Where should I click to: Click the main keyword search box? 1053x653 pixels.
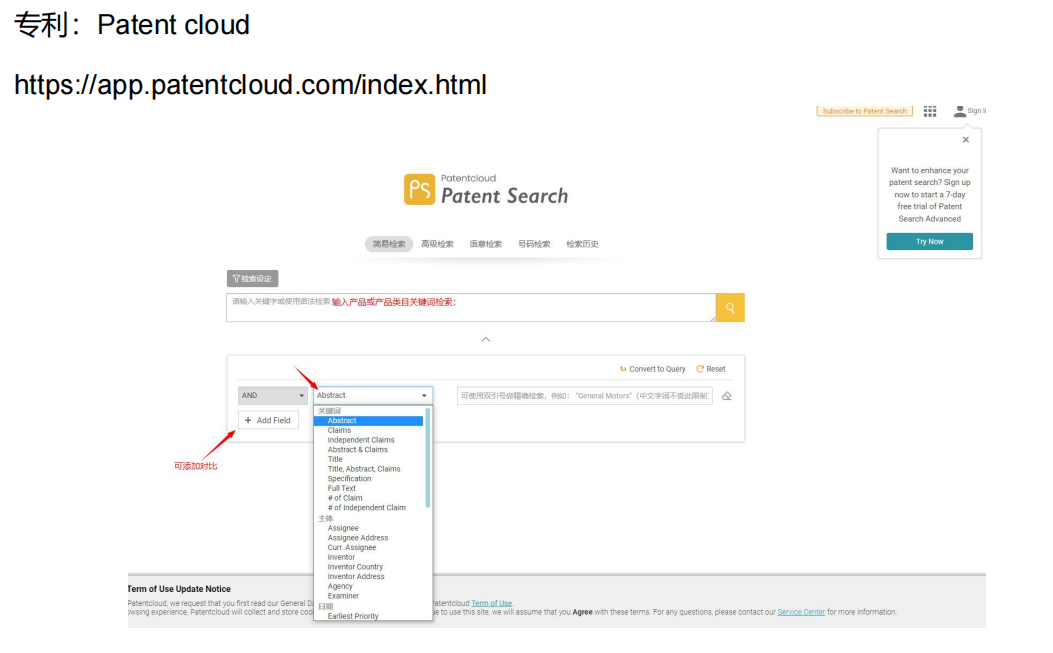pyautogui.click(x=471, y=308)
